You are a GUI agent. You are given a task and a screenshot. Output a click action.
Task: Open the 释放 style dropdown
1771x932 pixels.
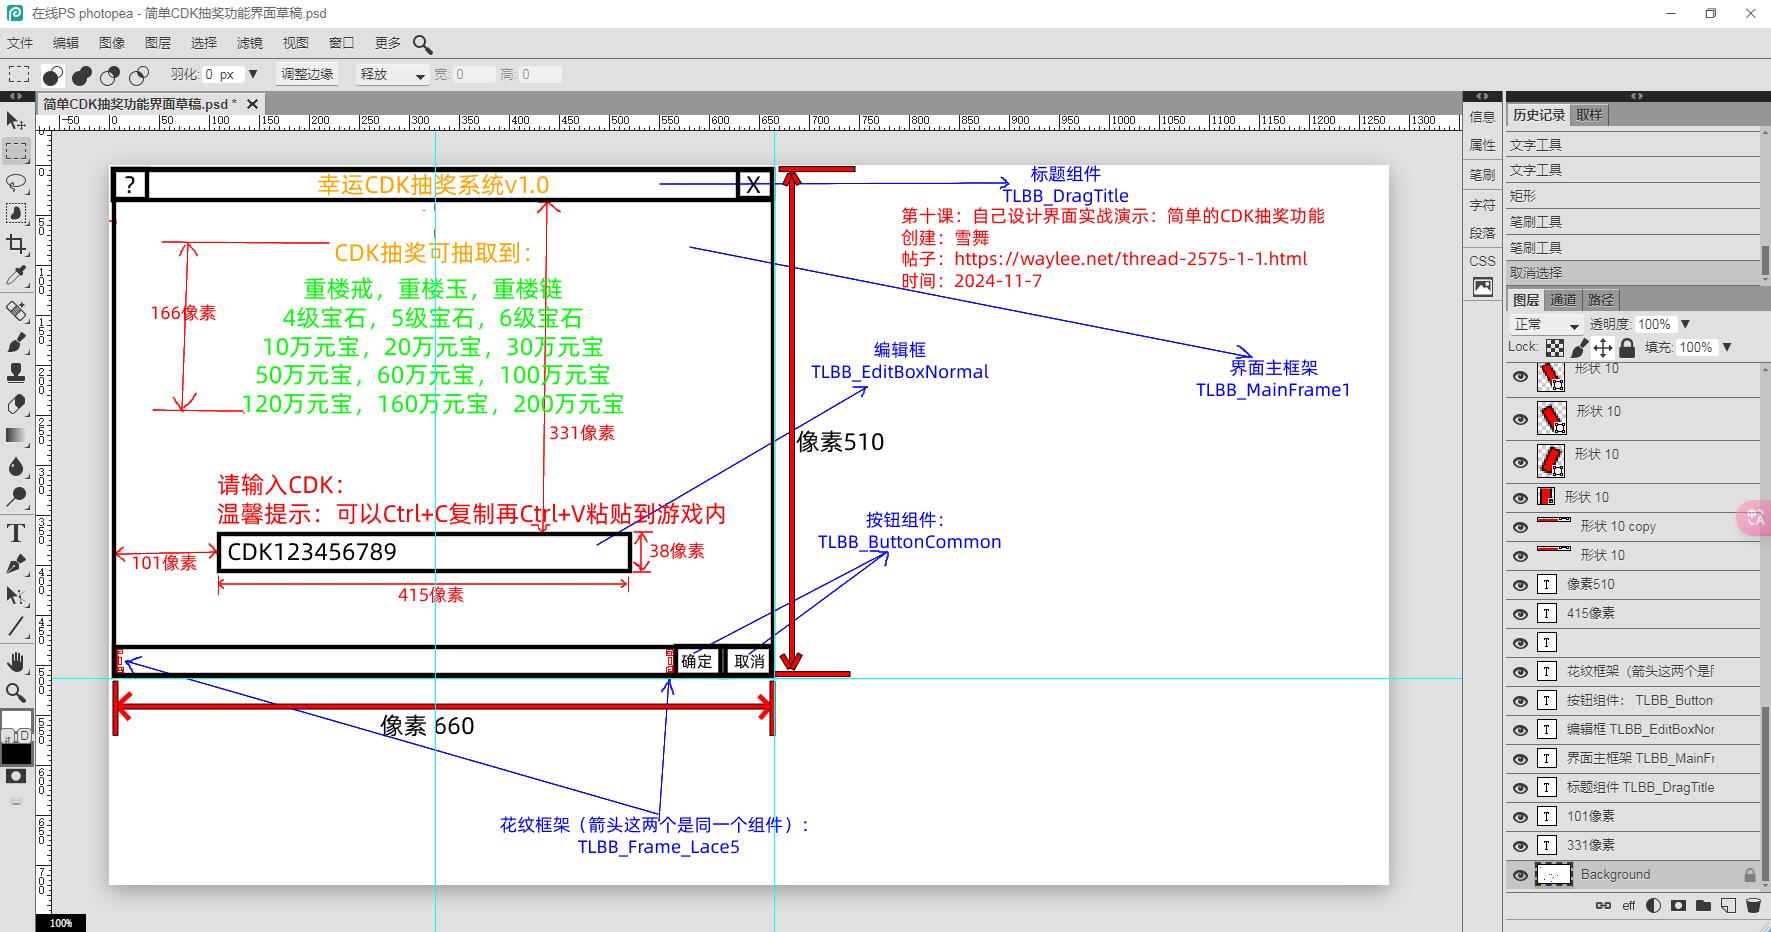tap(392, 75)
